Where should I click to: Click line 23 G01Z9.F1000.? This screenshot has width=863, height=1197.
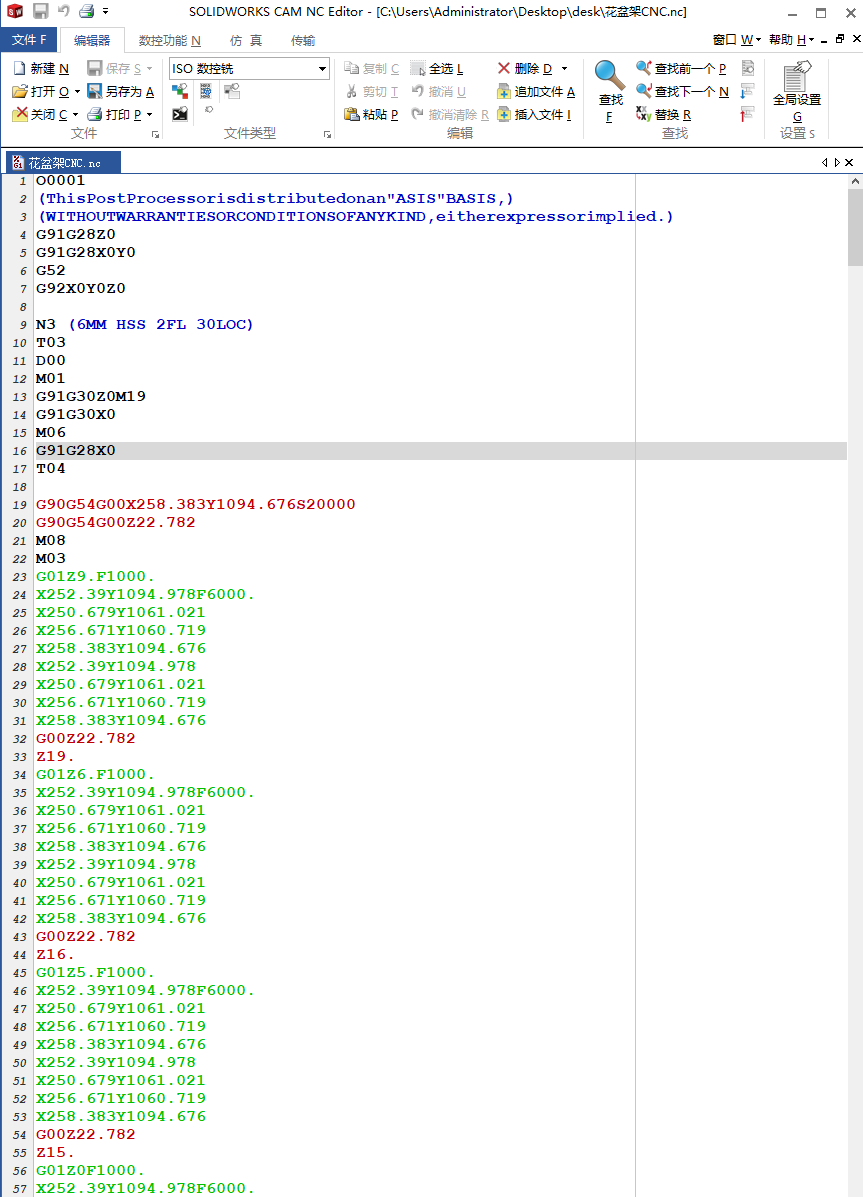95,576
